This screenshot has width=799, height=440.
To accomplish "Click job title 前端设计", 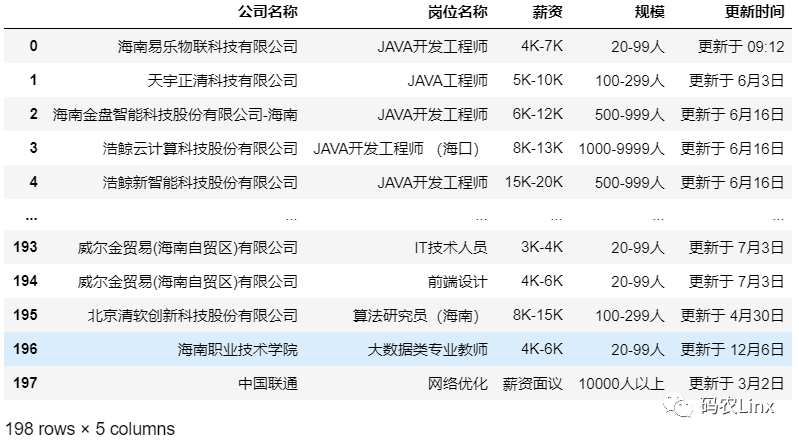I will click(458, 281).
